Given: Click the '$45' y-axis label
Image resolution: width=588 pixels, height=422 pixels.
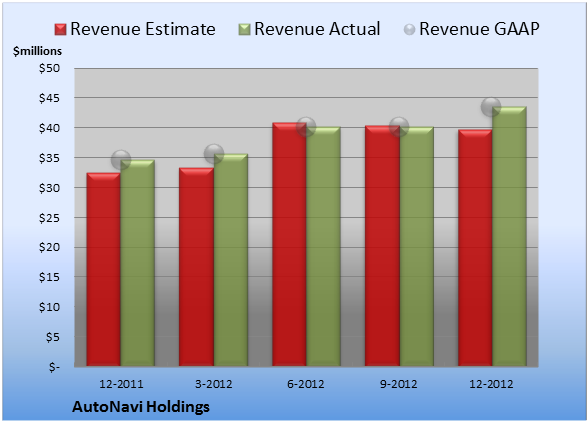Looking at the screenshot, I should tap(50, 98).
